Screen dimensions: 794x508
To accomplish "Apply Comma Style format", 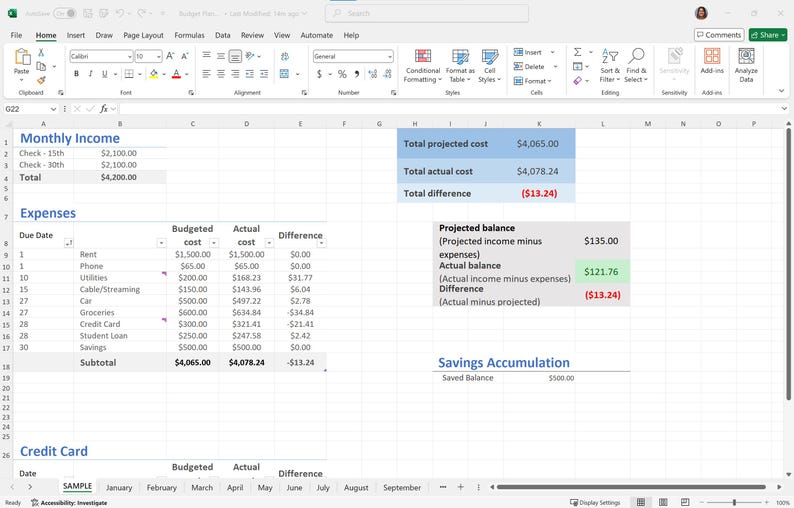I will (x=357, y=74).
